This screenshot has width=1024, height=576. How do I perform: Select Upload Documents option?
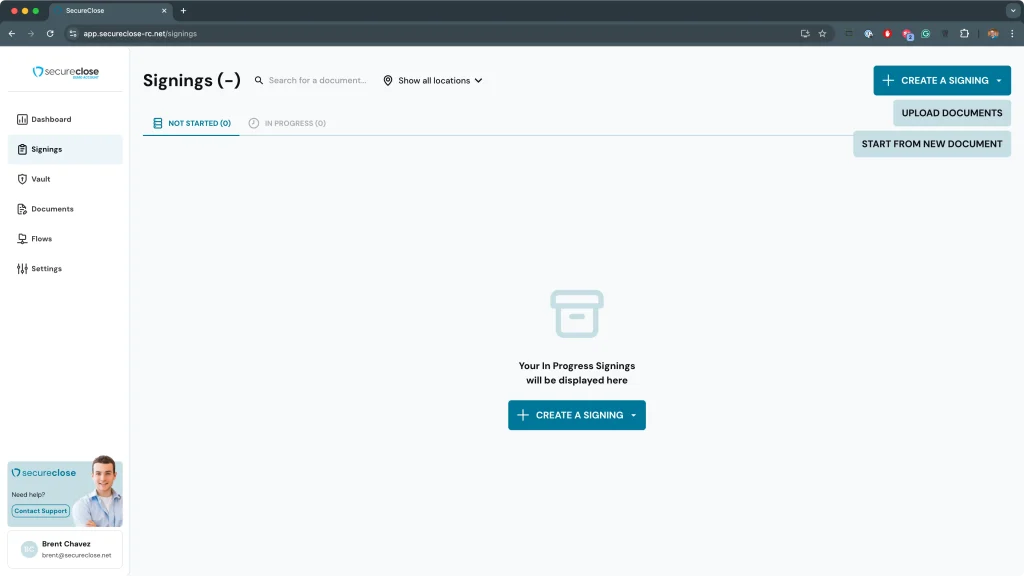pos(951,113)
